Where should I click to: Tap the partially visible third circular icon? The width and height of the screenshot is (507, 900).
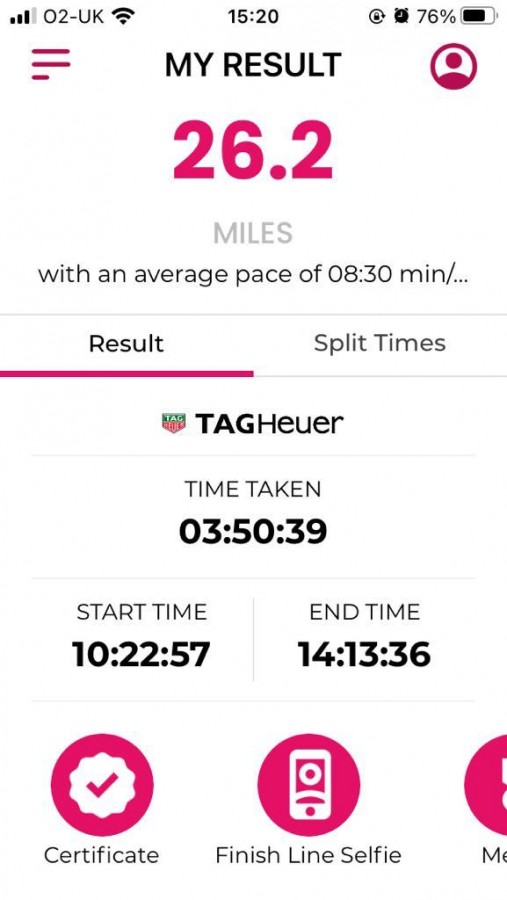486,785
